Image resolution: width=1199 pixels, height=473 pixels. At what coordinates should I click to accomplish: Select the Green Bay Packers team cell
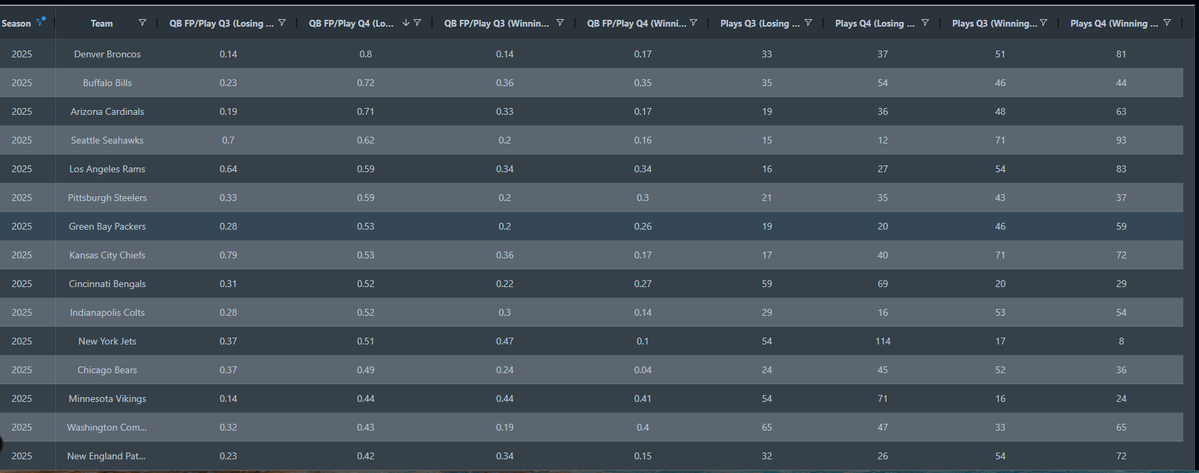pyautogui.click(x=107, y=226)
